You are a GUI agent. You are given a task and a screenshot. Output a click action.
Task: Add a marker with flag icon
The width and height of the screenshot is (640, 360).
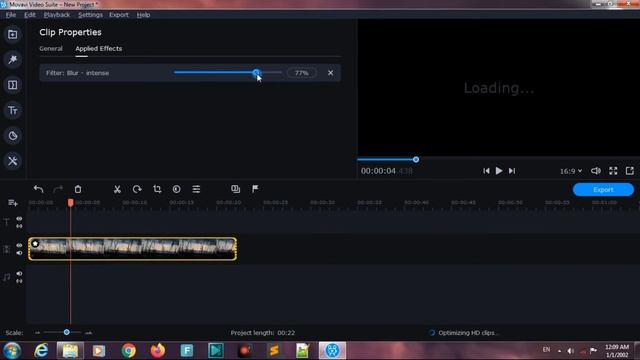(x=255, y=189)
